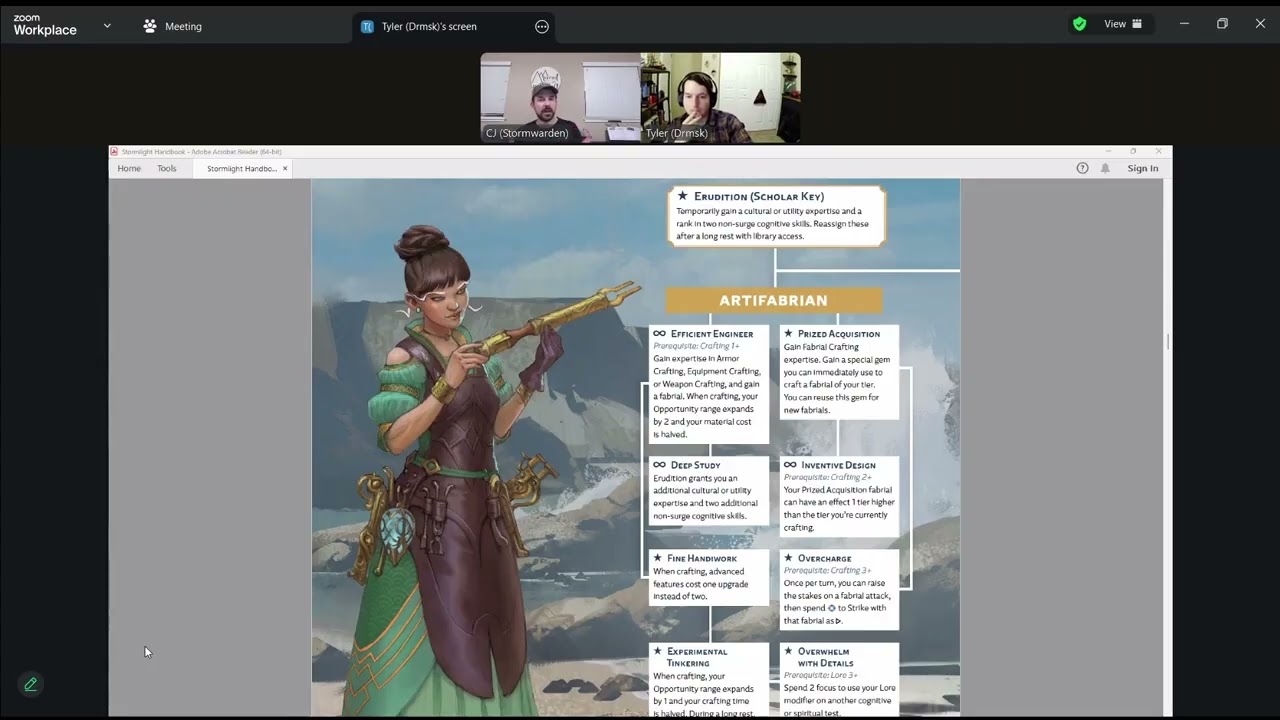The image size is (1280, 720).
Task: Click the Meeting people icon
Action: point(150,26)
